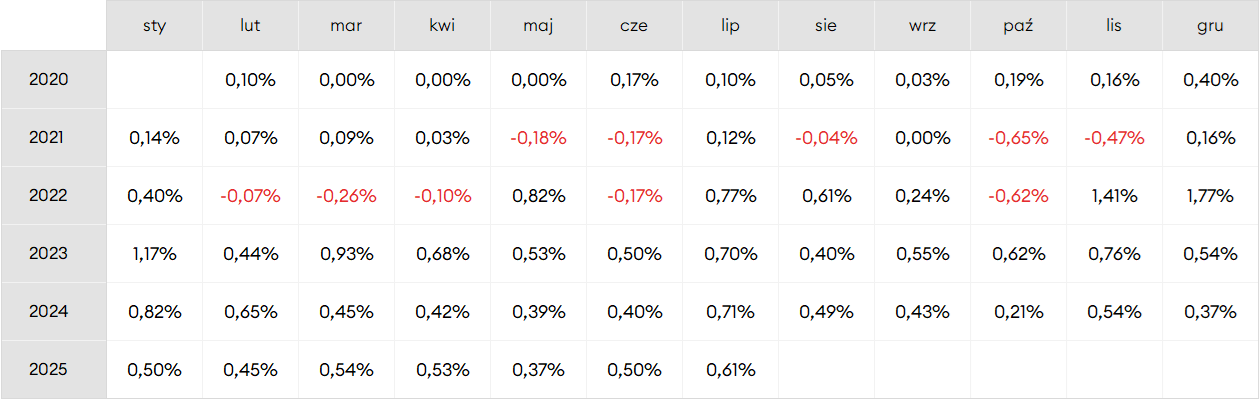
Task: Click the 0,21% cell in October 2024
Action: pyautogui.click(x=1019, y=311)
